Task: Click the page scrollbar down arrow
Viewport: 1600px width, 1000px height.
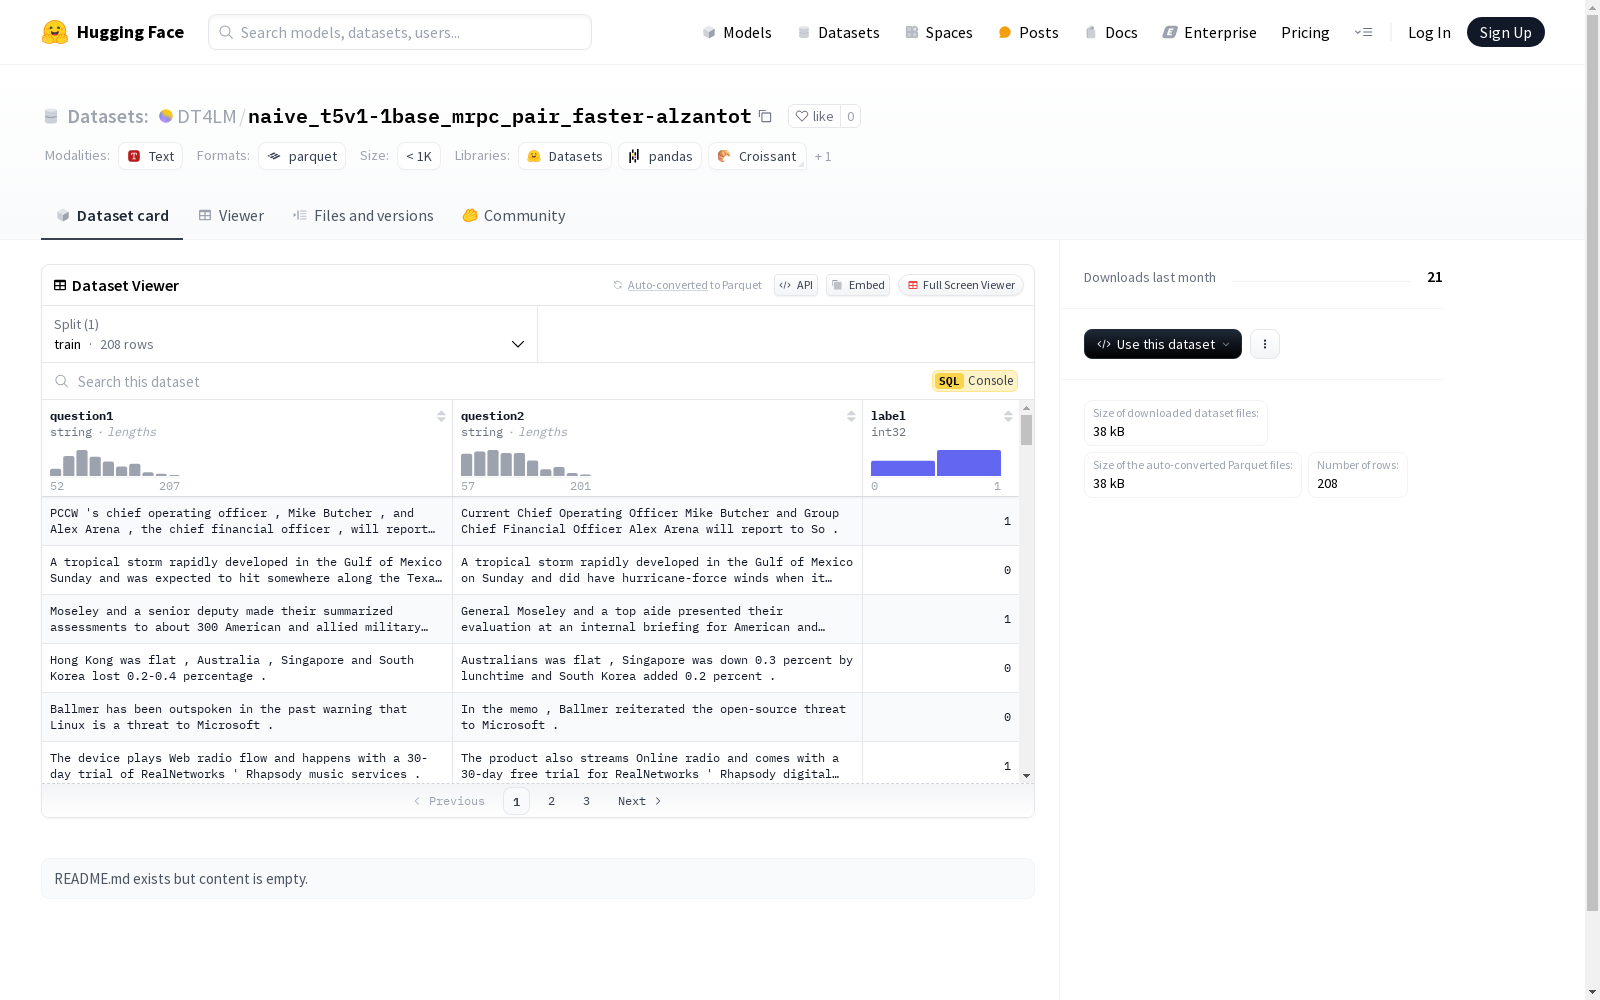Action: tap(1592, 992)
